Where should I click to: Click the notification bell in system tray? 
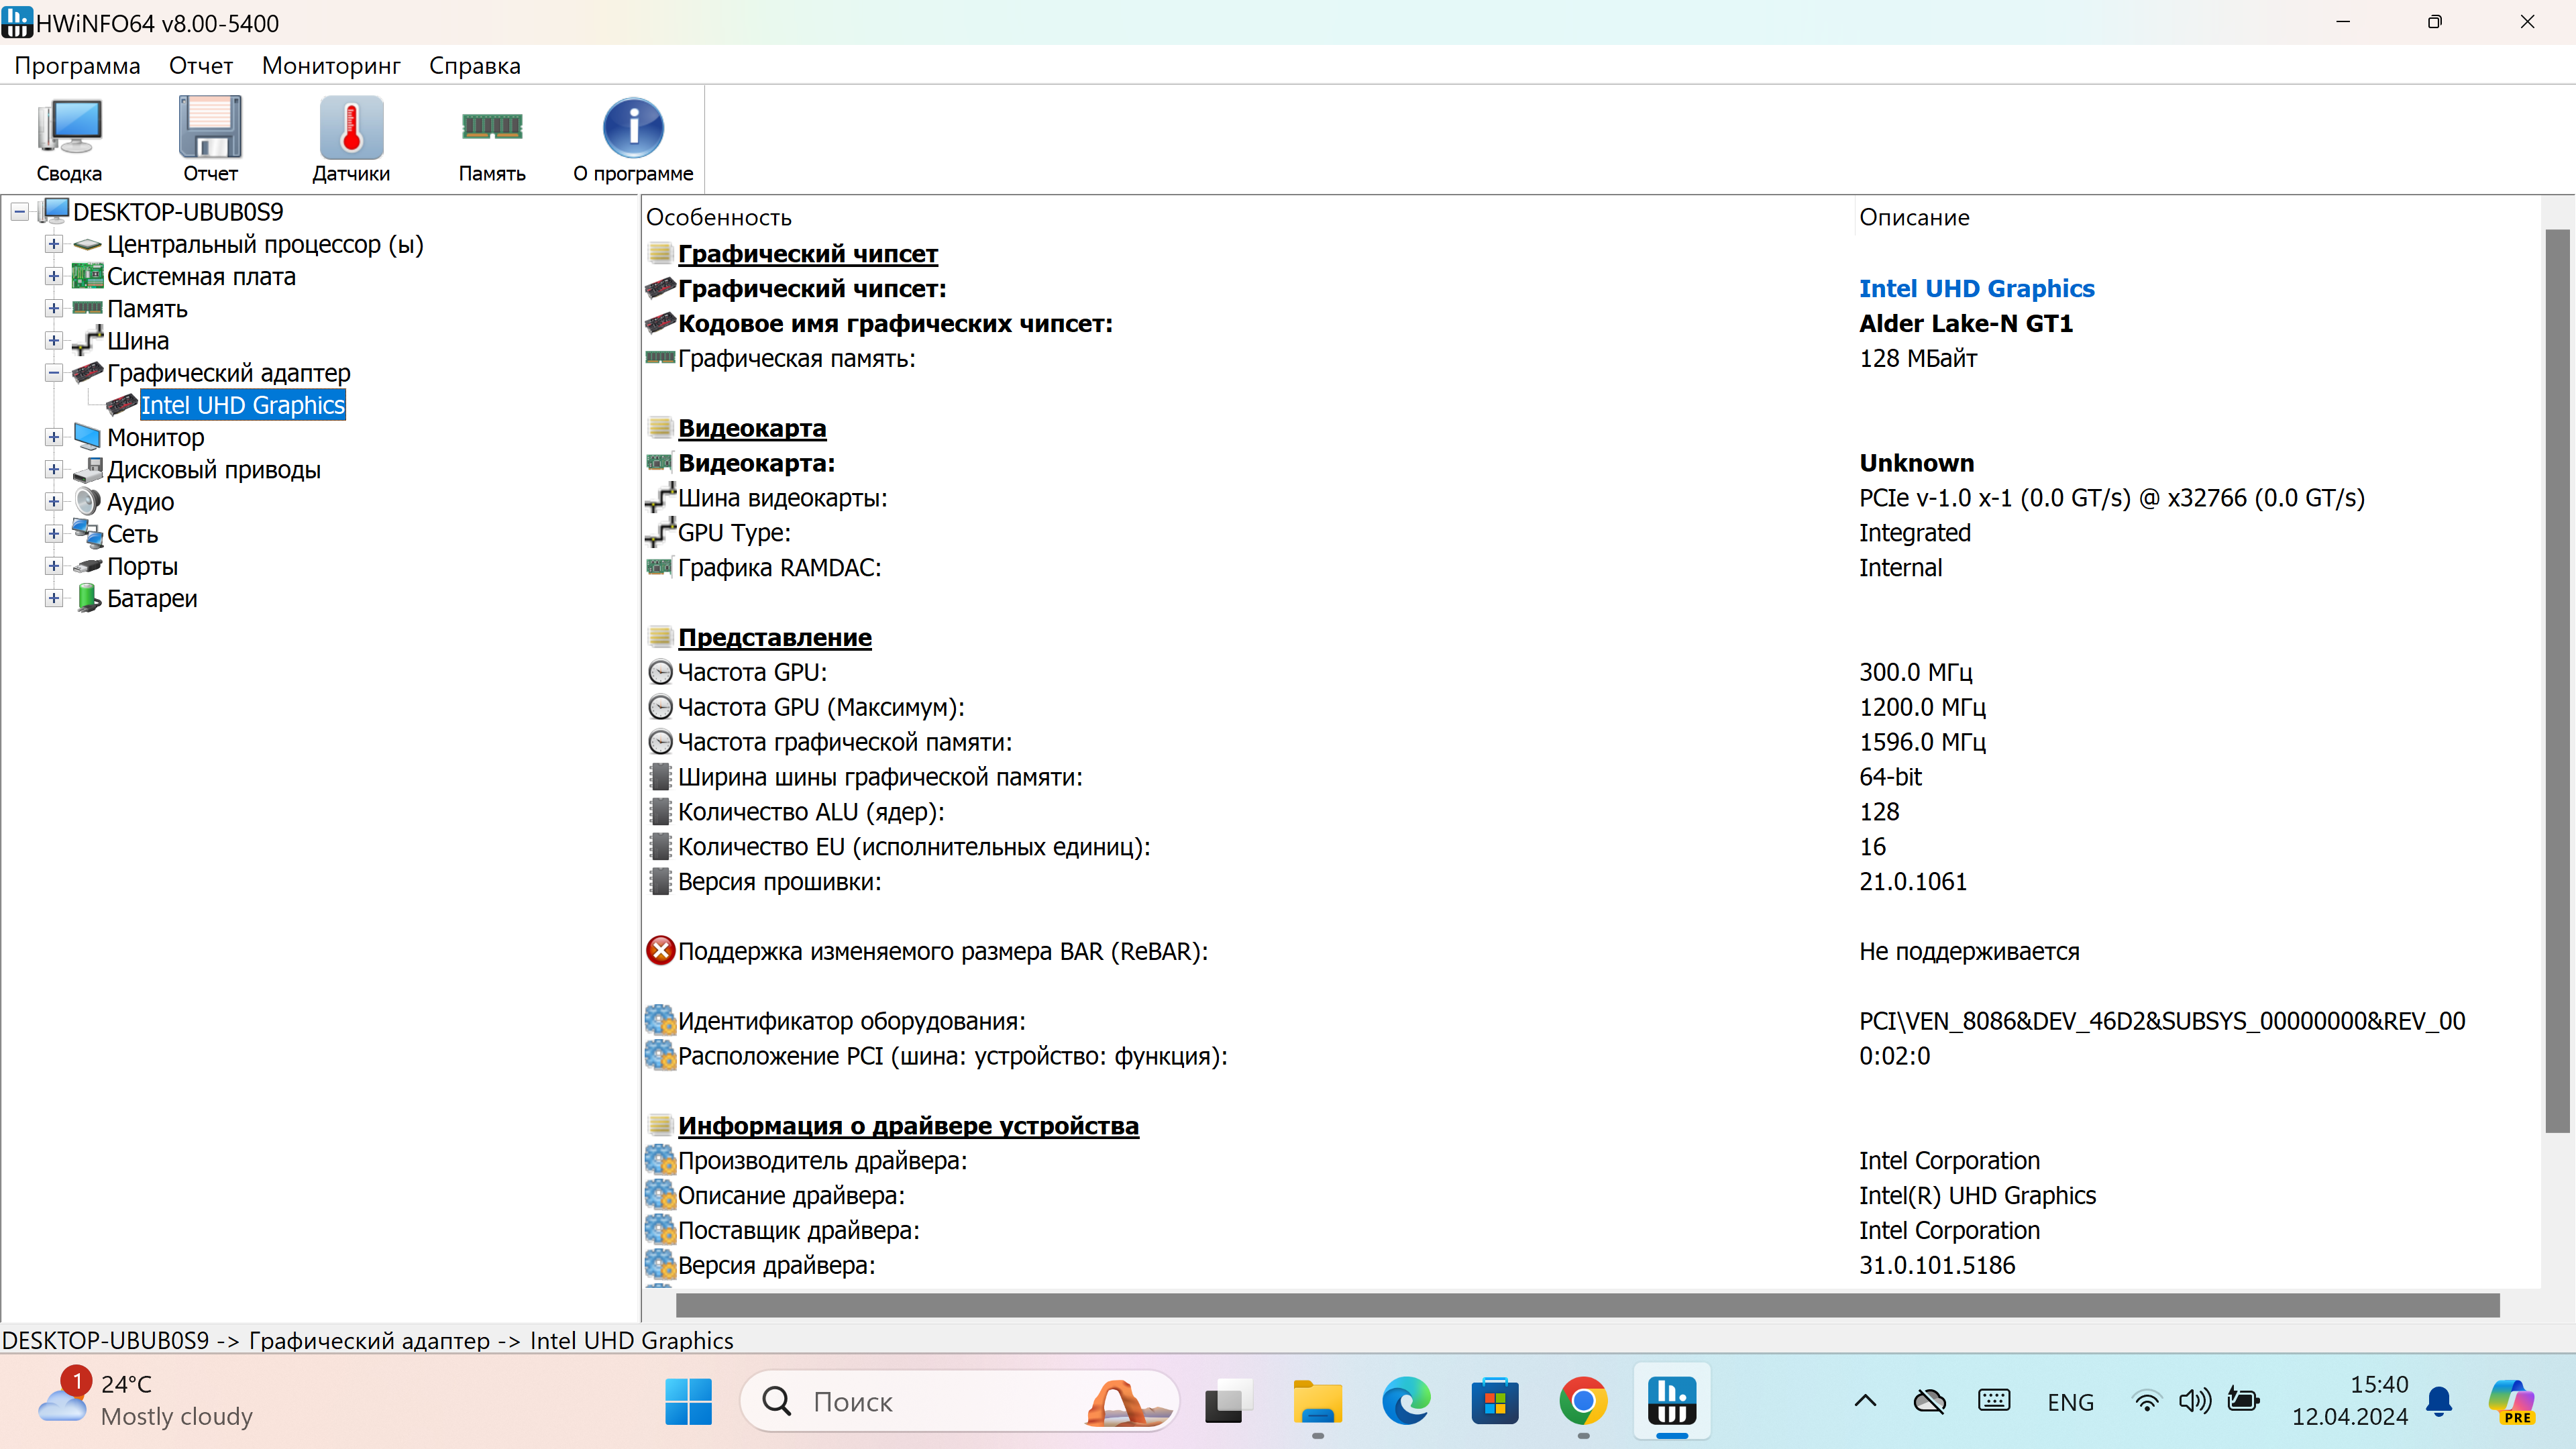point(2439,1401)
